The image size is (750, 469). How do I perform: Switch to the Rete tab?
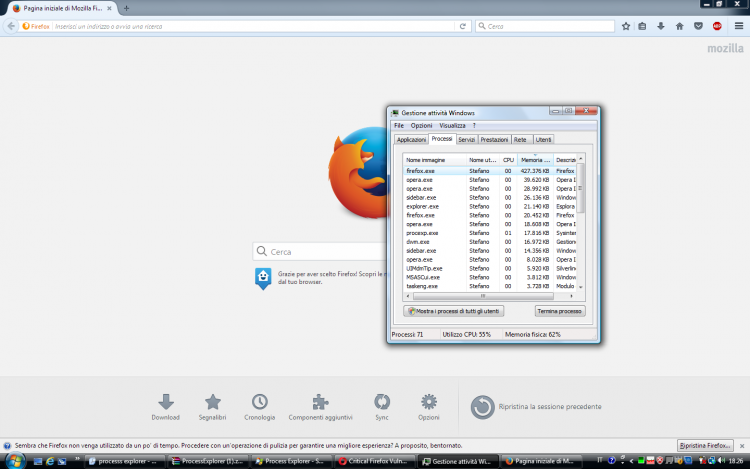coord(520,140)
